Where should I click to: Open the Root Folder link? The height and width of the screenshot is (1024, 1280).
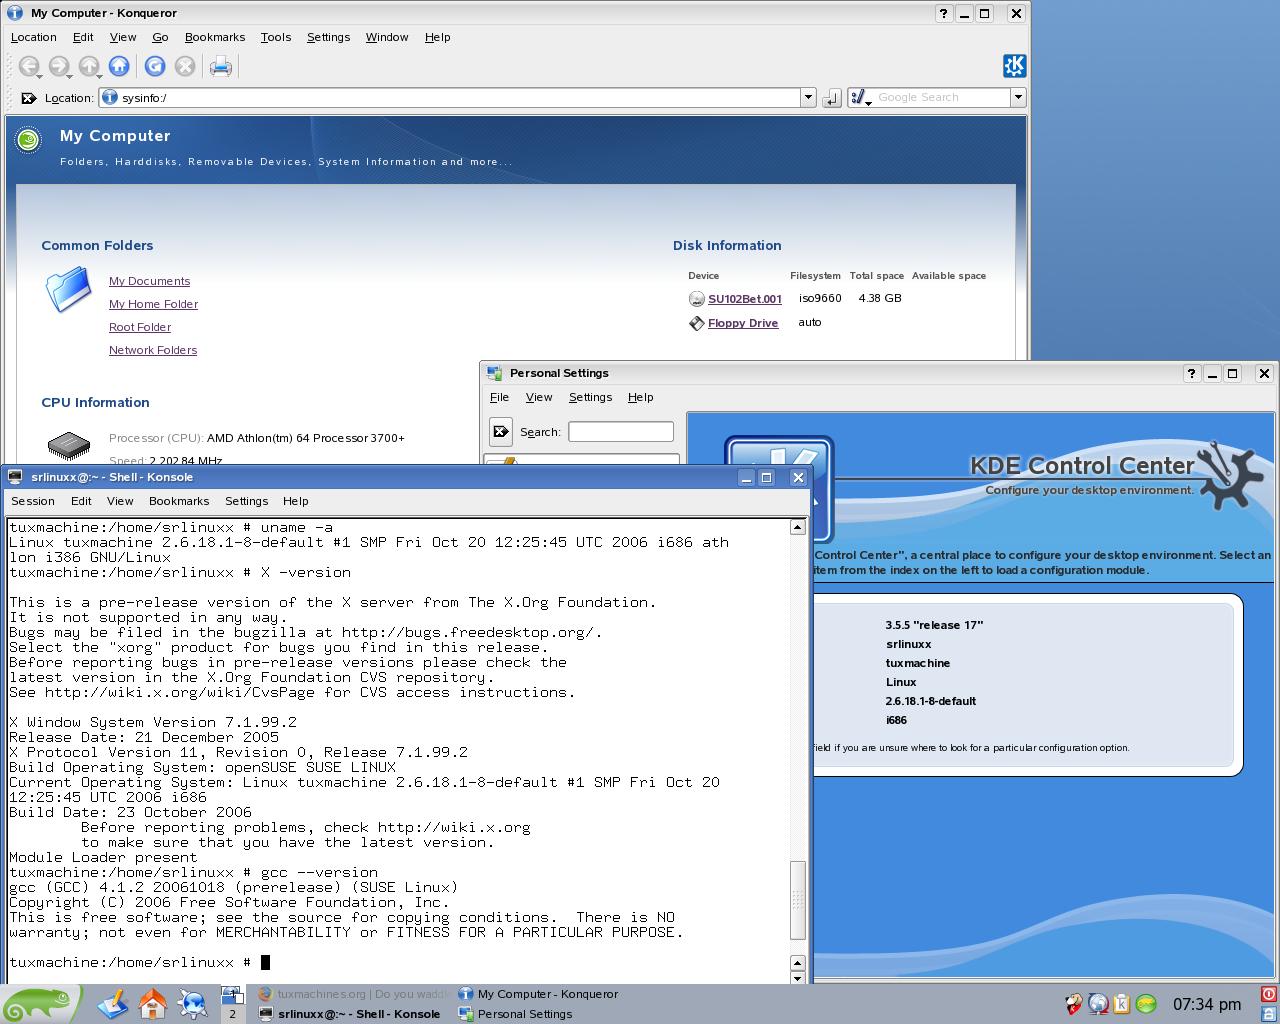point(140,327)
